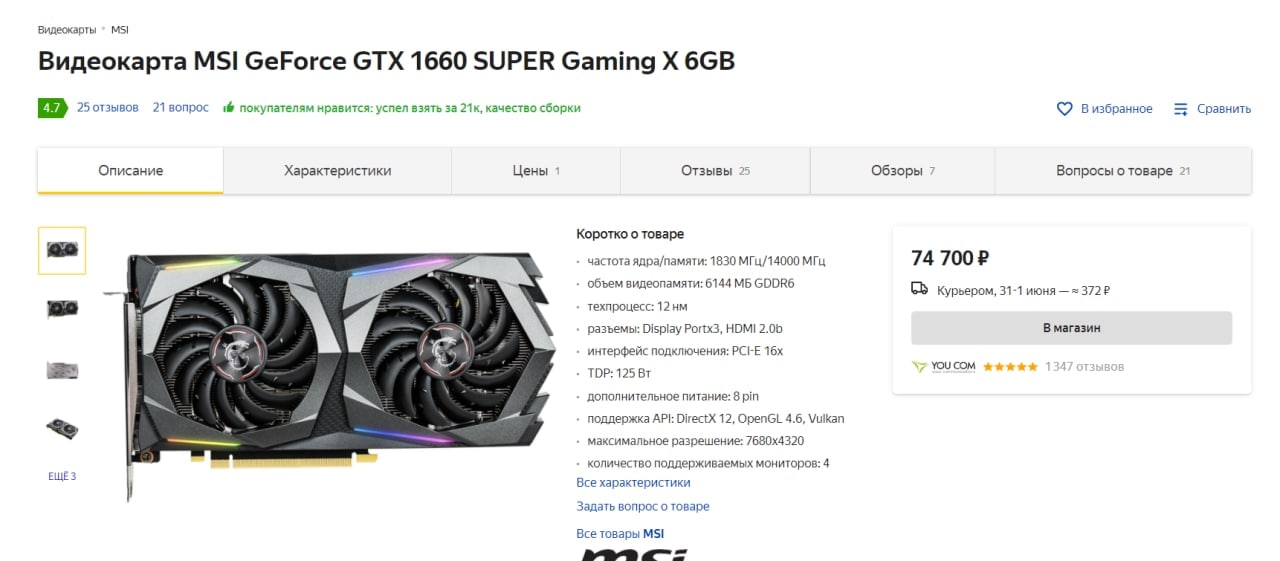Switch to the Отзывы tab
Image resolution: width=1280 pixels, height=561 pixels.
point(715,171)
